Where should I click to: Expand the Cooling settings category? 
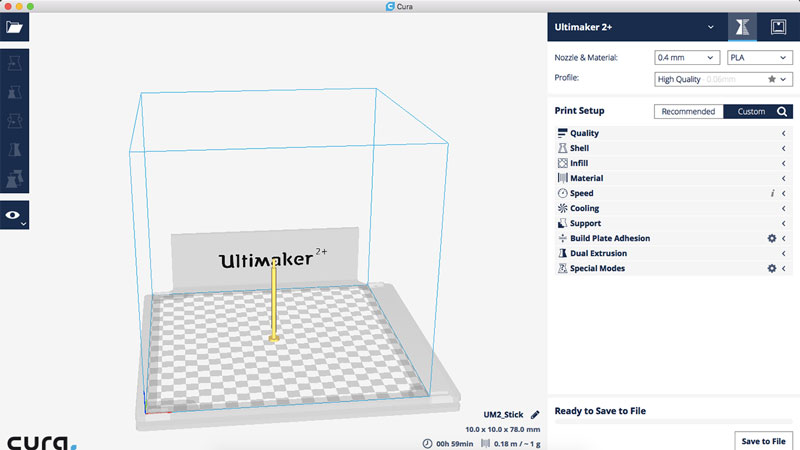tap(673, 208)
